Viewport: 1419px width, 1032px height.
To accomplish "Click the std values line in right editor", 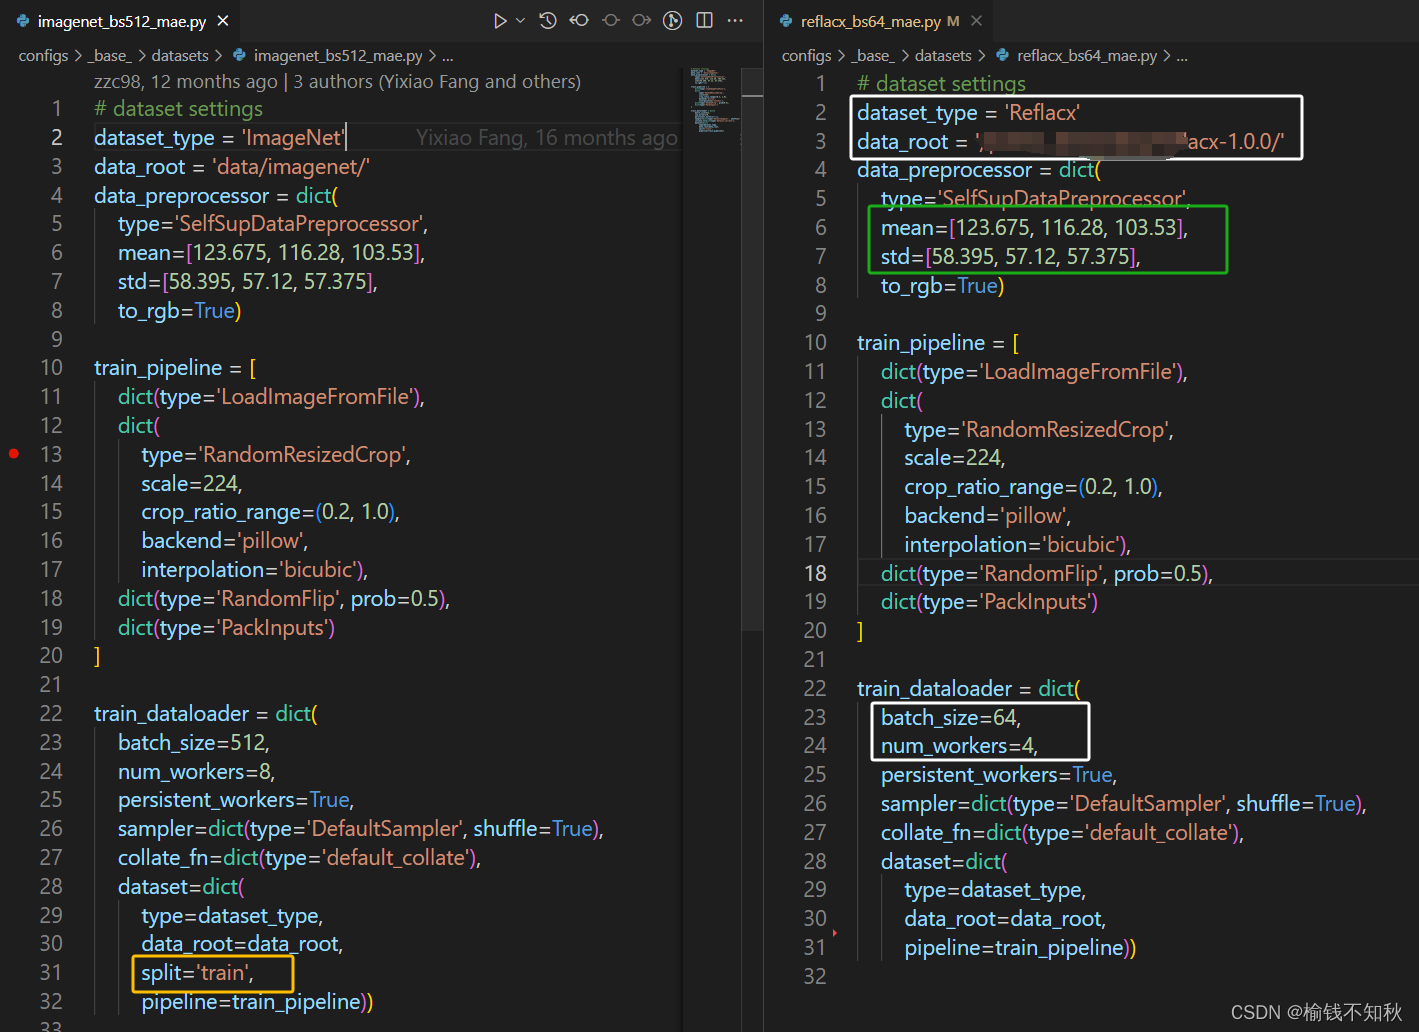I will coord(1010,257).
